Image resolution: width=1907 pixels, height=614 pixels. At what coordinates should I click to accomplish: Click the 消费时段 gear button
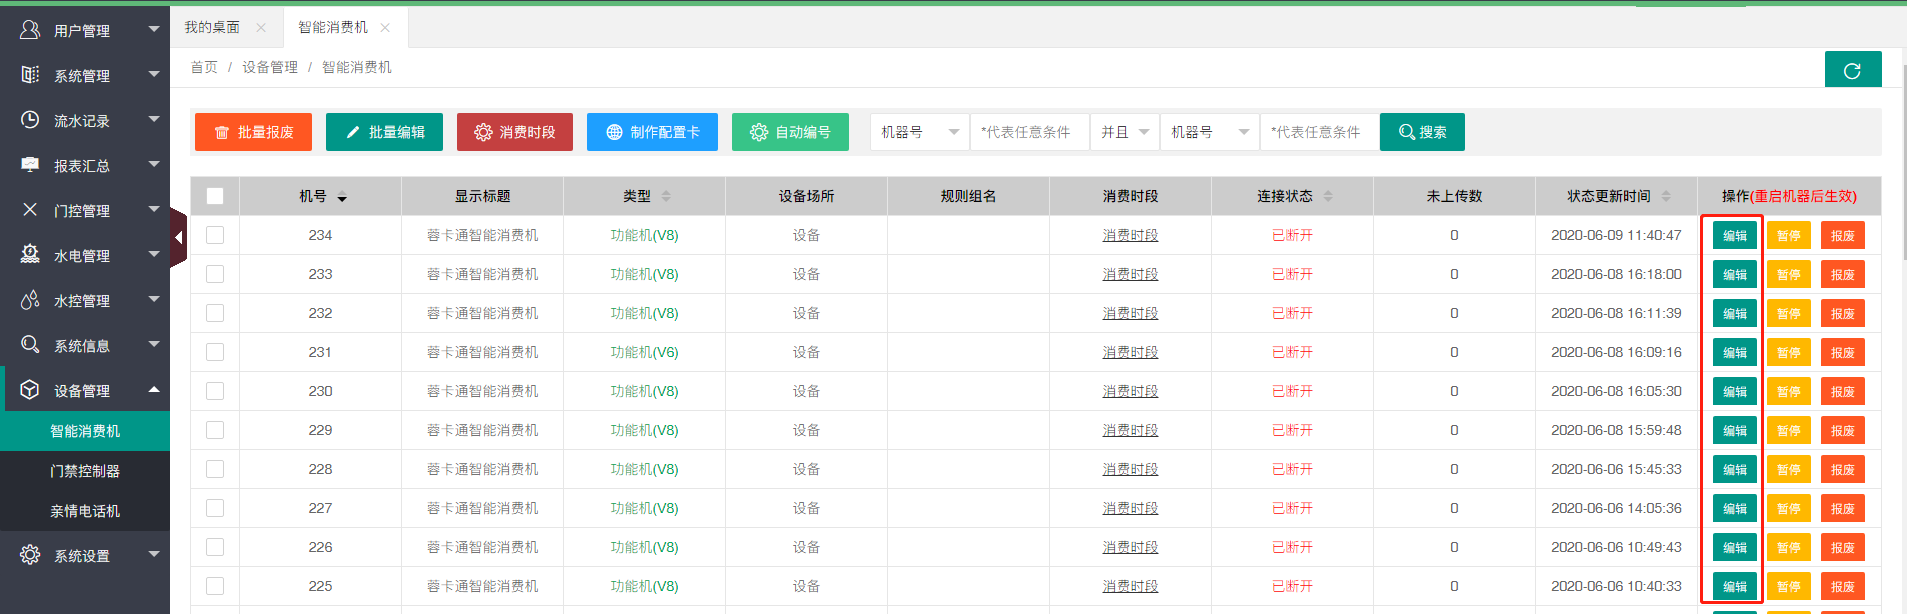click(514, 132)
